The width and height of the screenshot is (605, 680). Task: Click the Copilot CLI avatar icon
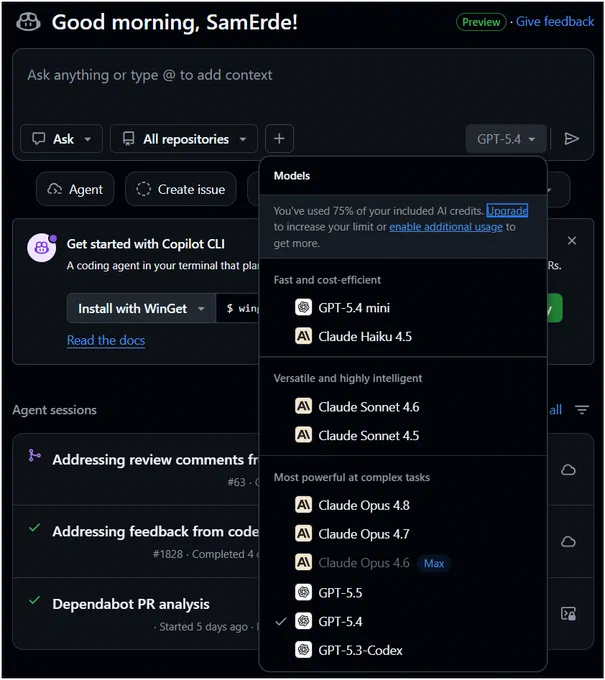pos(42,248)
